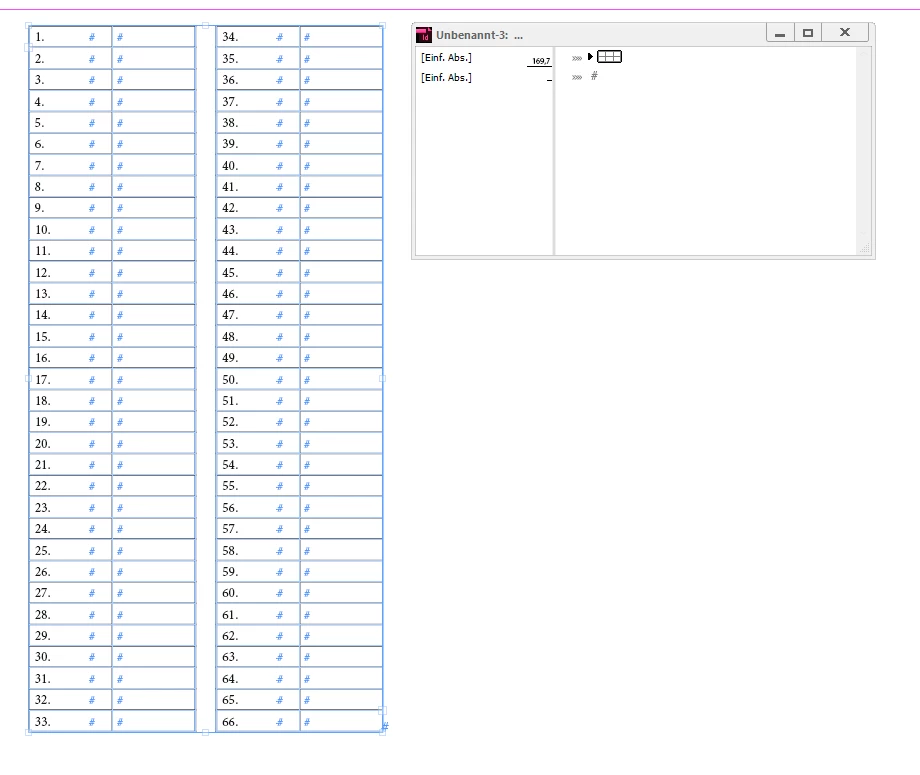Click table cell numbered 43.
Screen dimensions: 920x775
(x=258, y=229)
